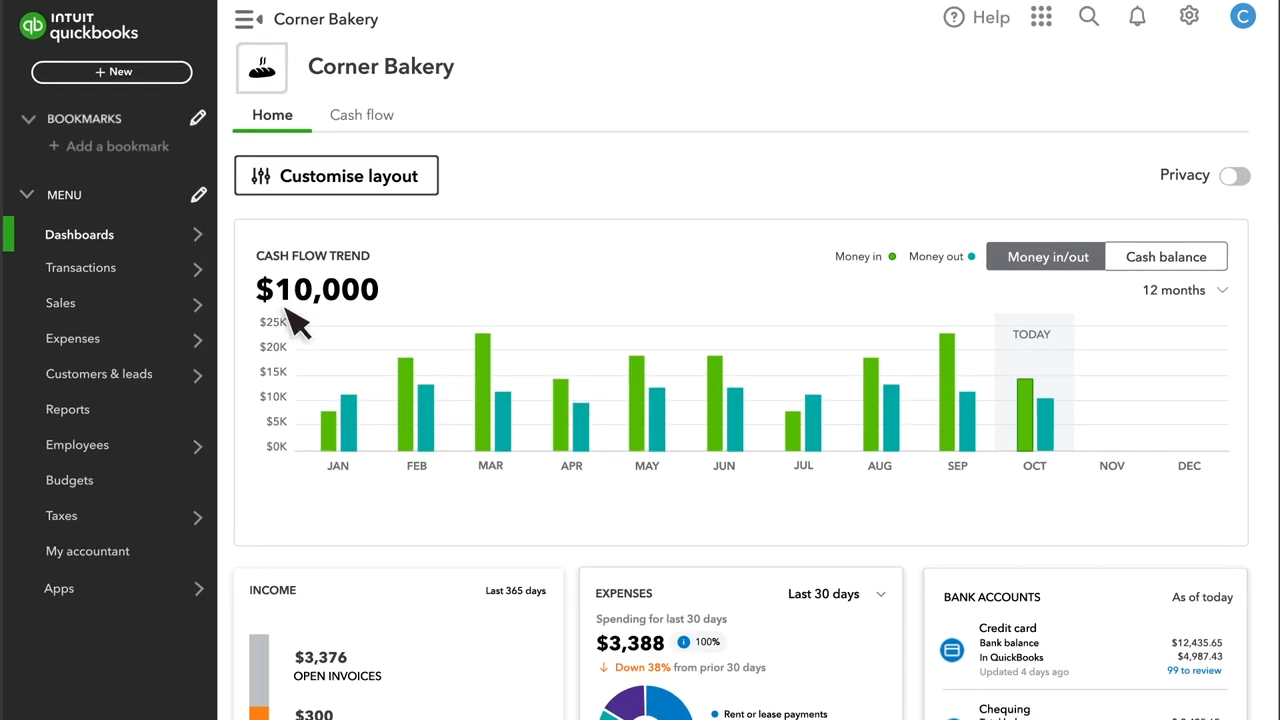Click the Corner Bakery bread avatar icon

[262, 67]
